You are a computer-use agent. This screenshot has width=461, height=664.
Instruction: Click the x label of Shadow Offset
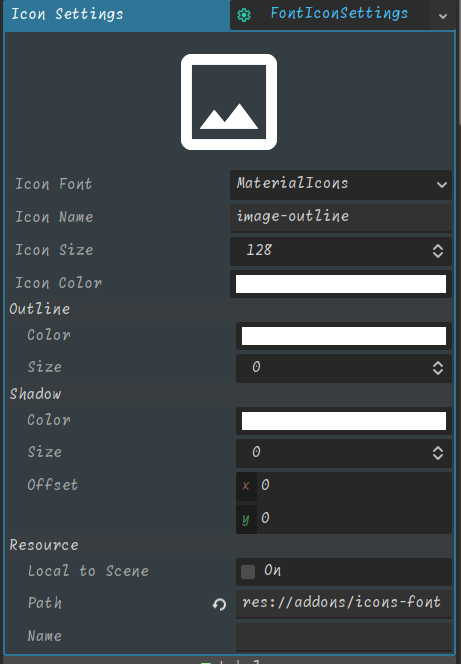click(246, 486)
